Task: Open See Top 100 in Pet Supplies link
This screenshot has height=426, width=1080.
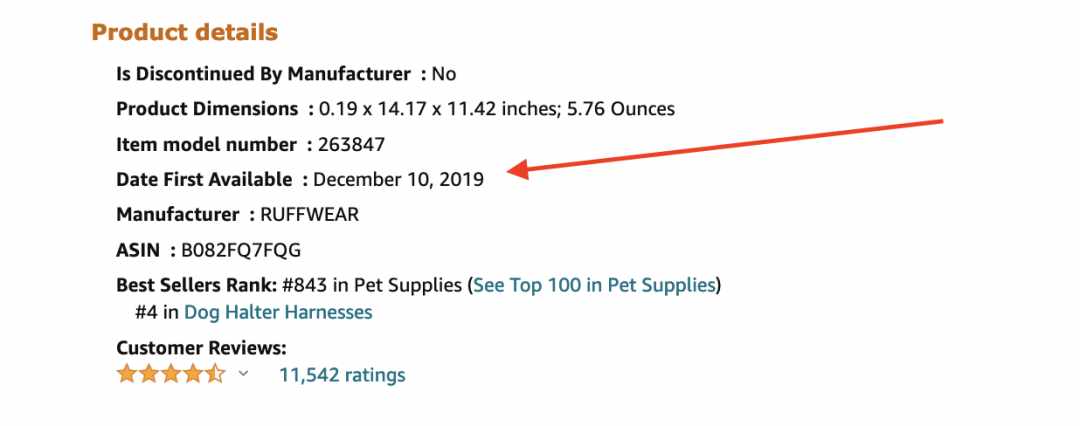Action: click(x=594, y=285)
